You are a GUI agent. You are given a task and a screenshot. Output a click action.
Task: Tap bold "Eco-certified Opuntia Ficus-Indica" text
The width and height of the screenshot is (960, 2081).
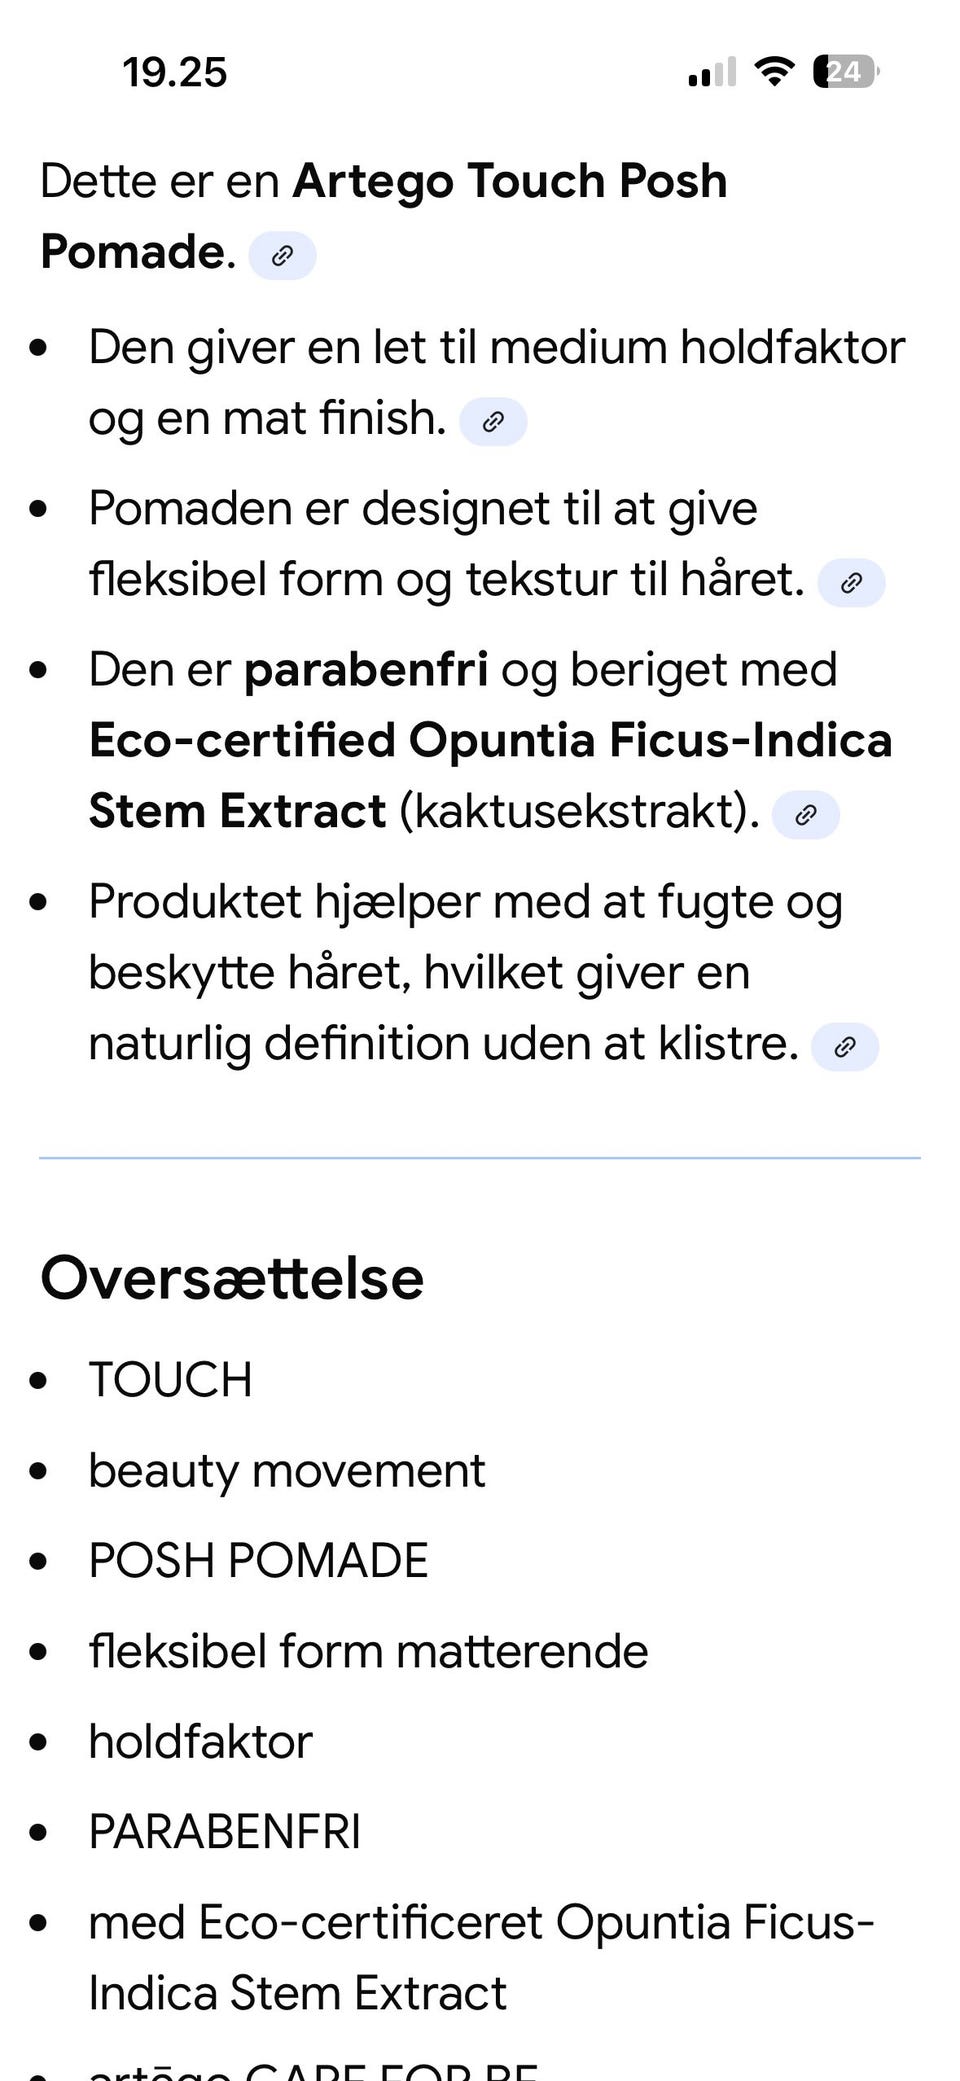490,741
